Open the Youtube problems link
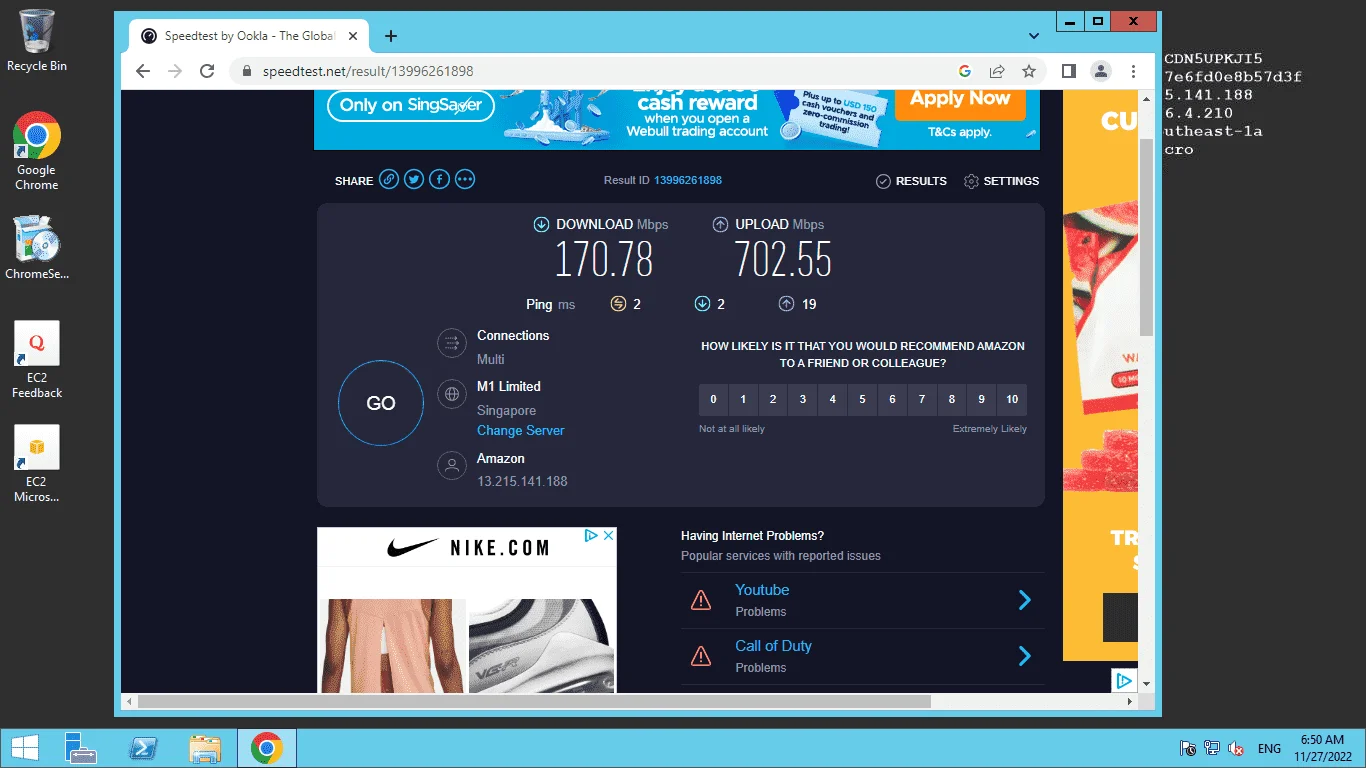 762,590
